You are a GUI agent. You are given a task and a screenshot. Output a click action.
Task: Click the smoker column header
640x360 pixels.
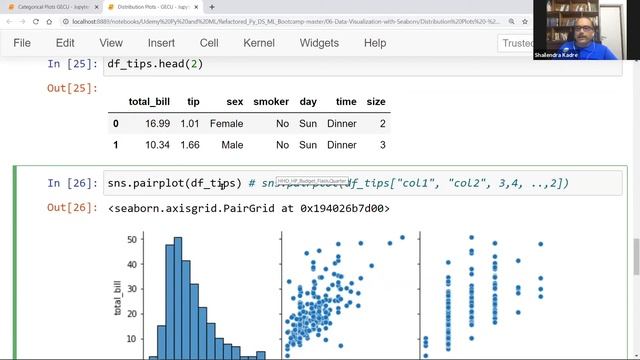[271, 102]
